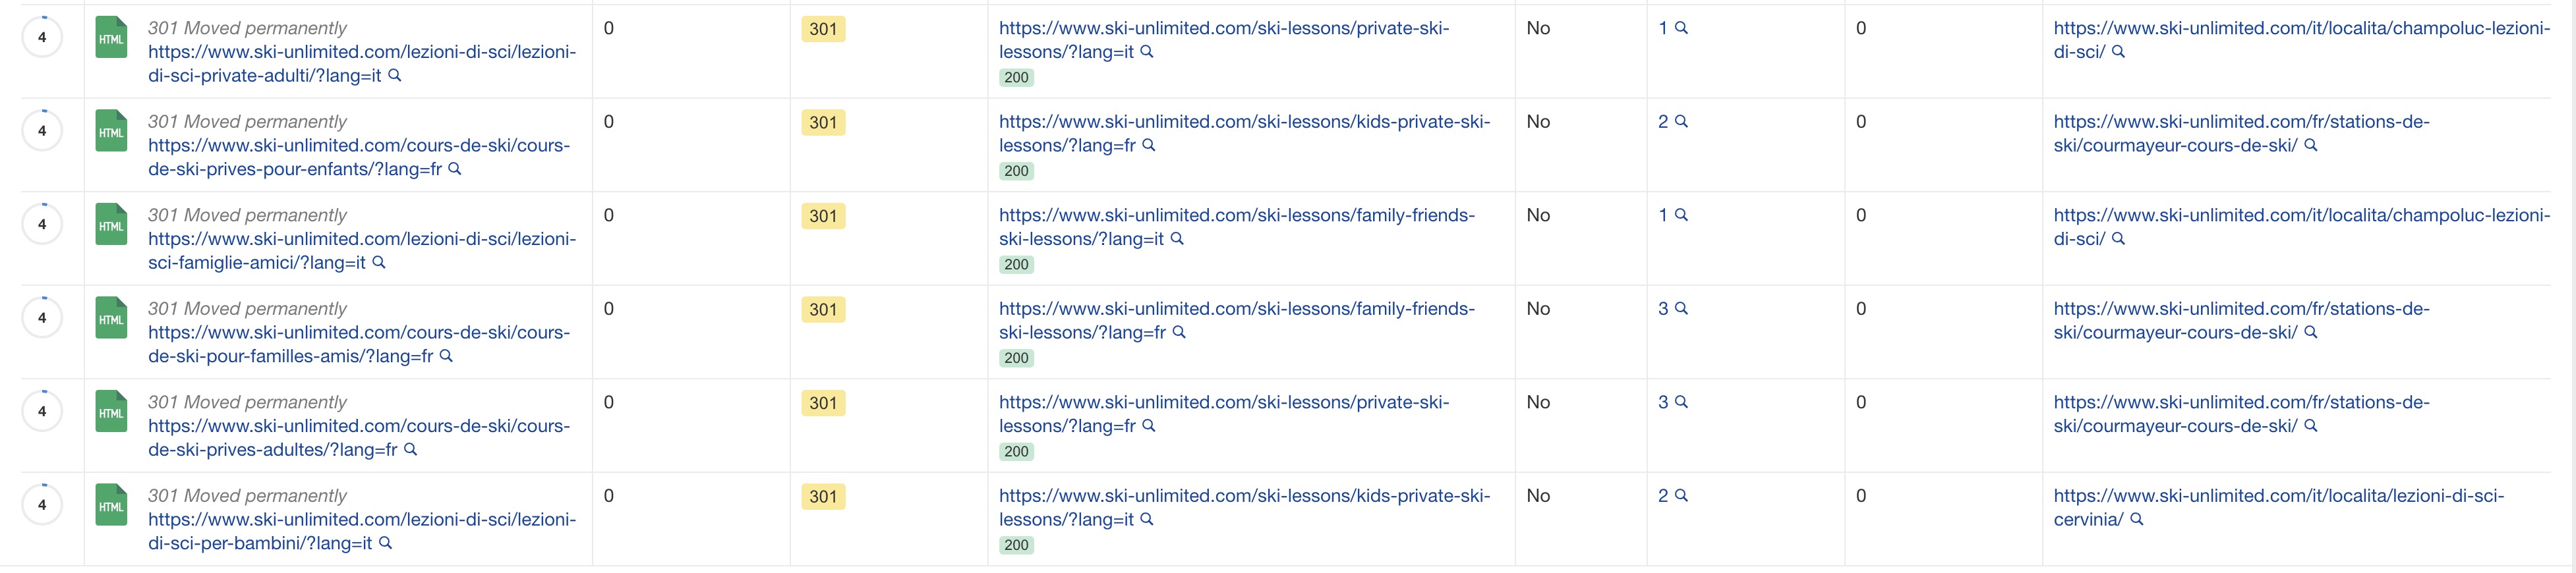The width and height of the screenshot is (2576, 573).
Task: Click the health score circle in last row
Action: click(42, 505)
